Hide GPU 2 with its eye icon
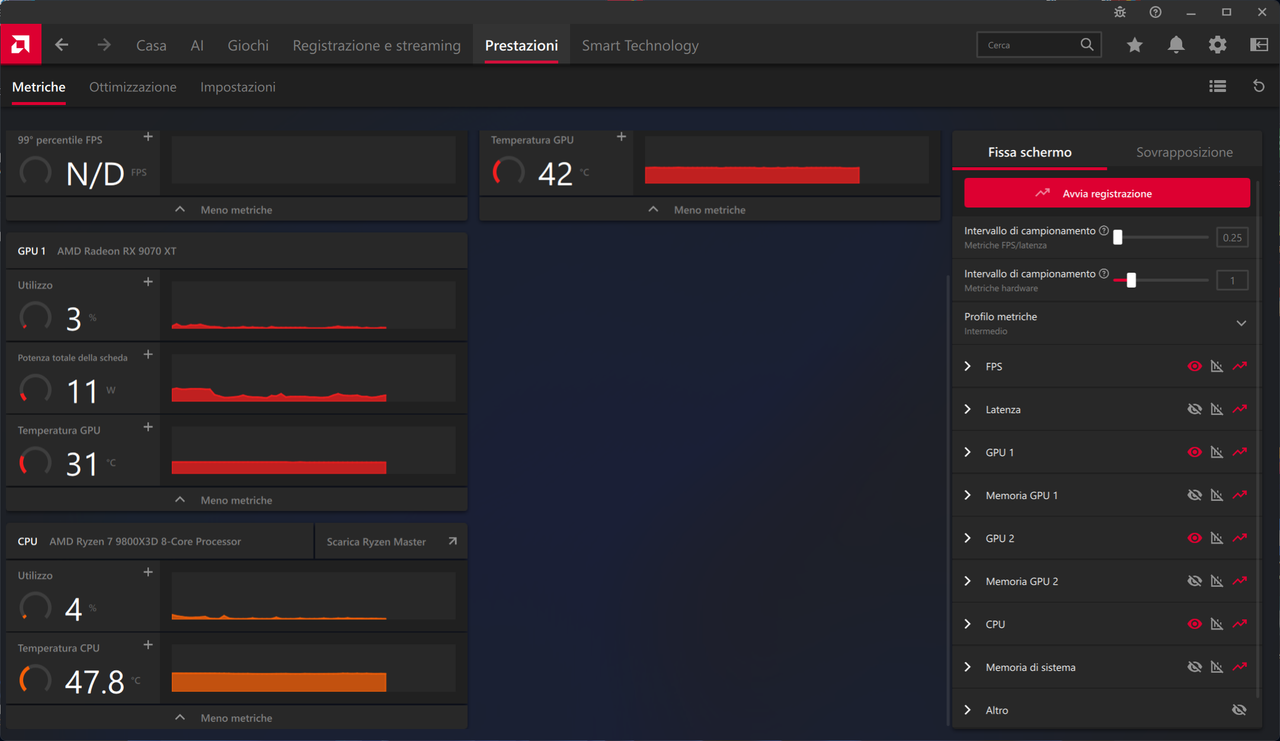The height and width of the screenshot is (741, 1280). click(1194, 538)
